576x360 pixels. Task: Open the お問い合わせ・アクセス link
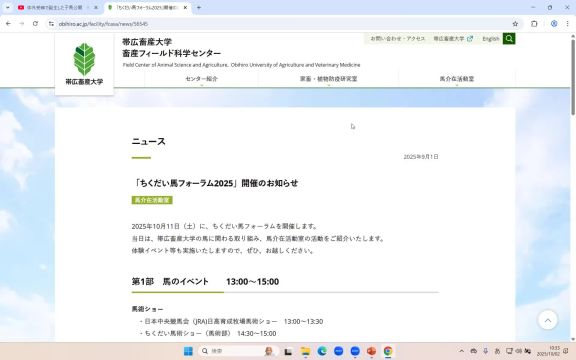[397, 39]
